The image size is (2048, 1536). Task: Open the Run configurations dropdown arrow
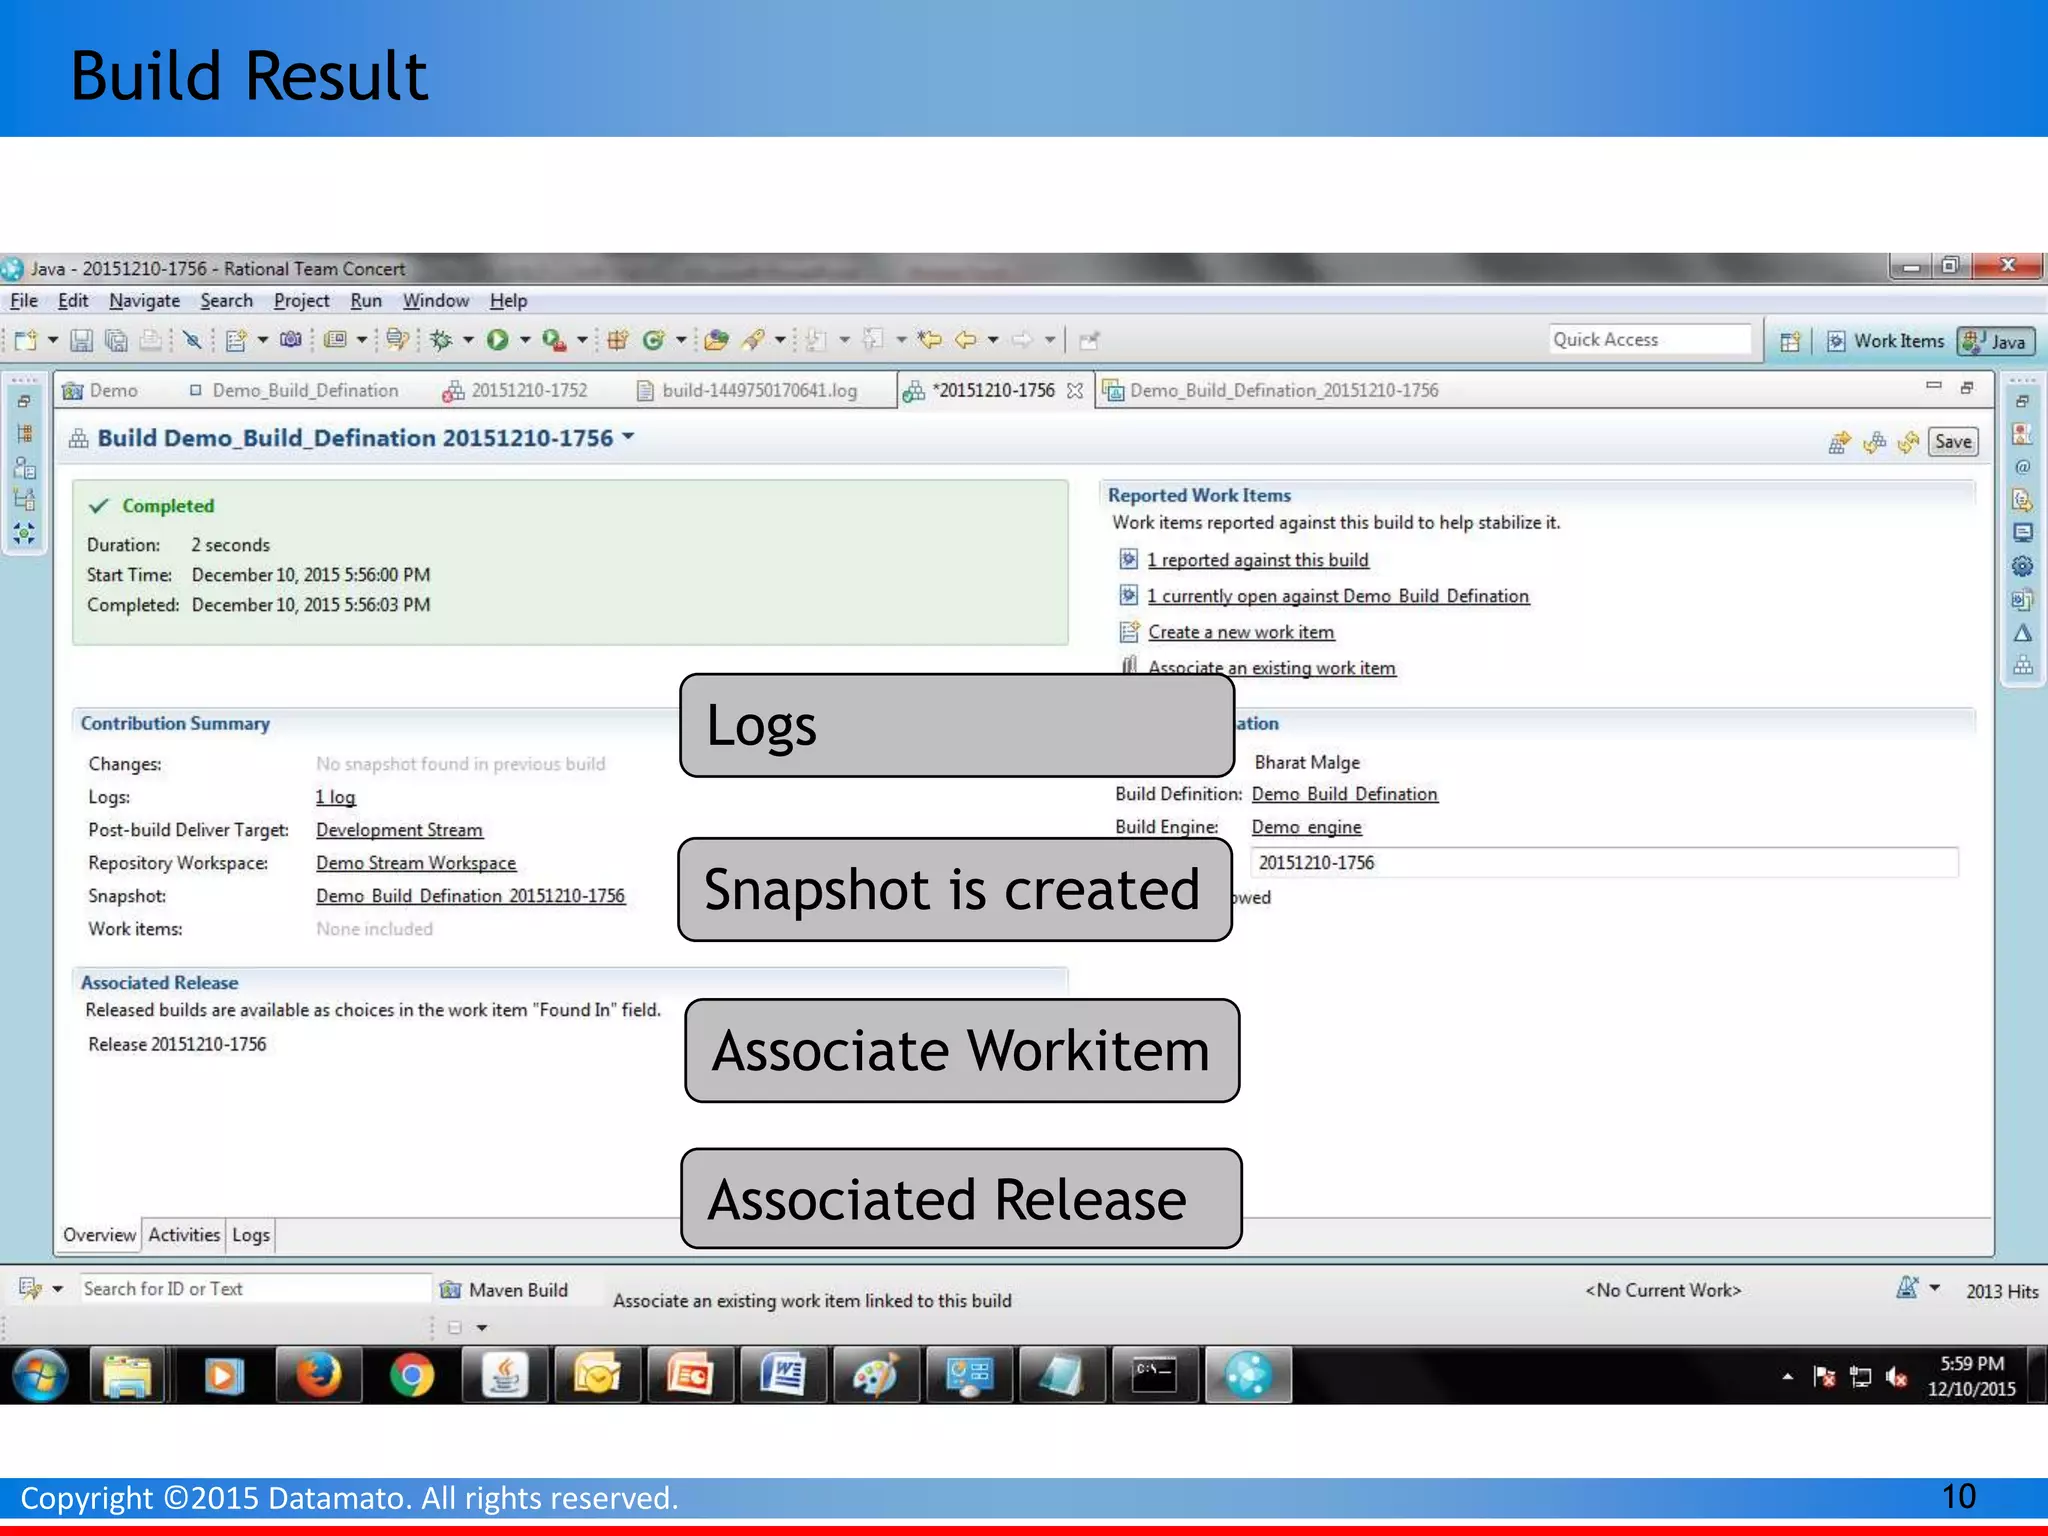(x=524, y=341)
